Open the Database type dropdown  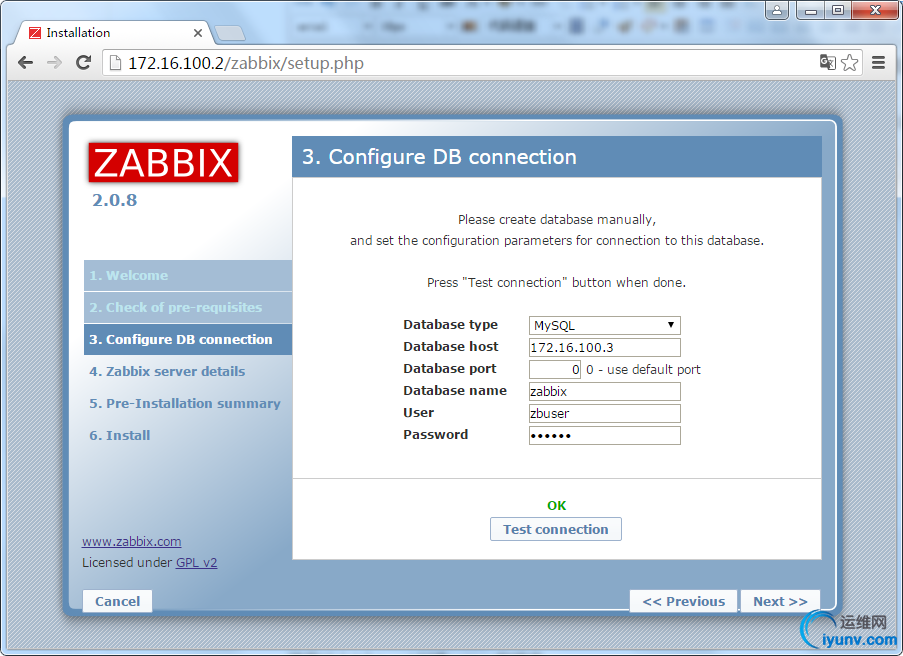605,325
